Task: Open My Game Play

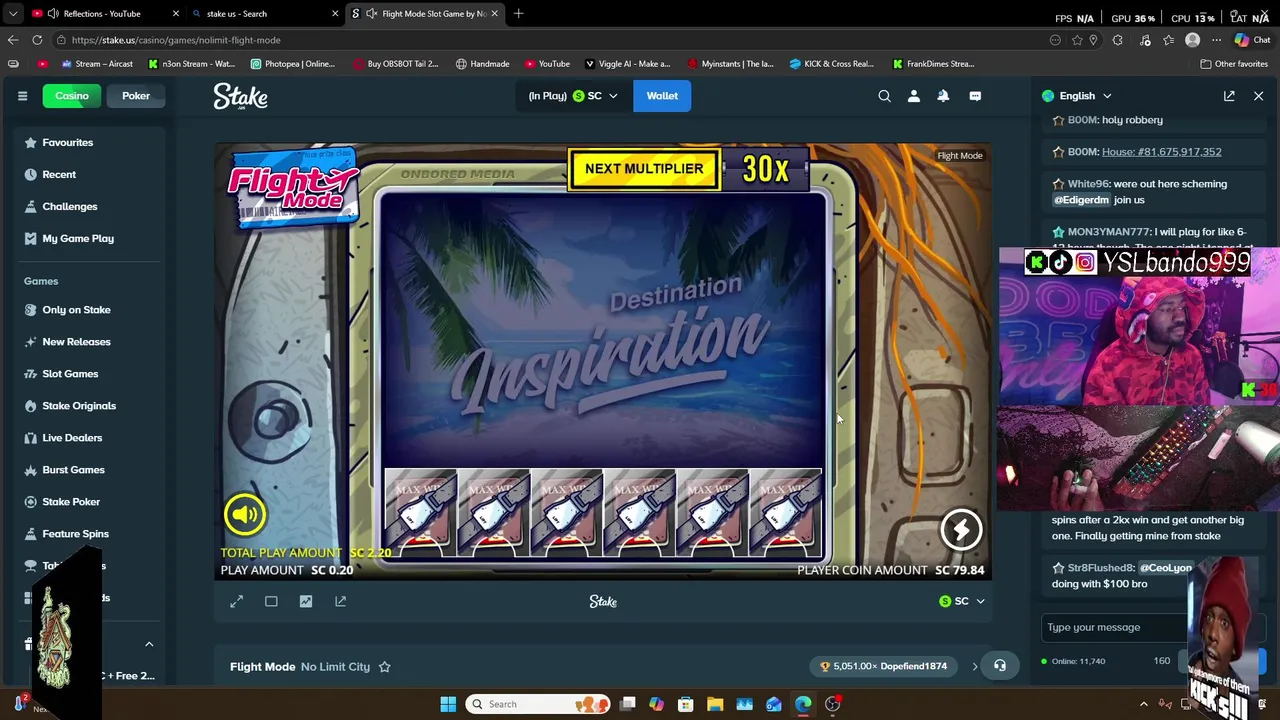Action: 78,238
